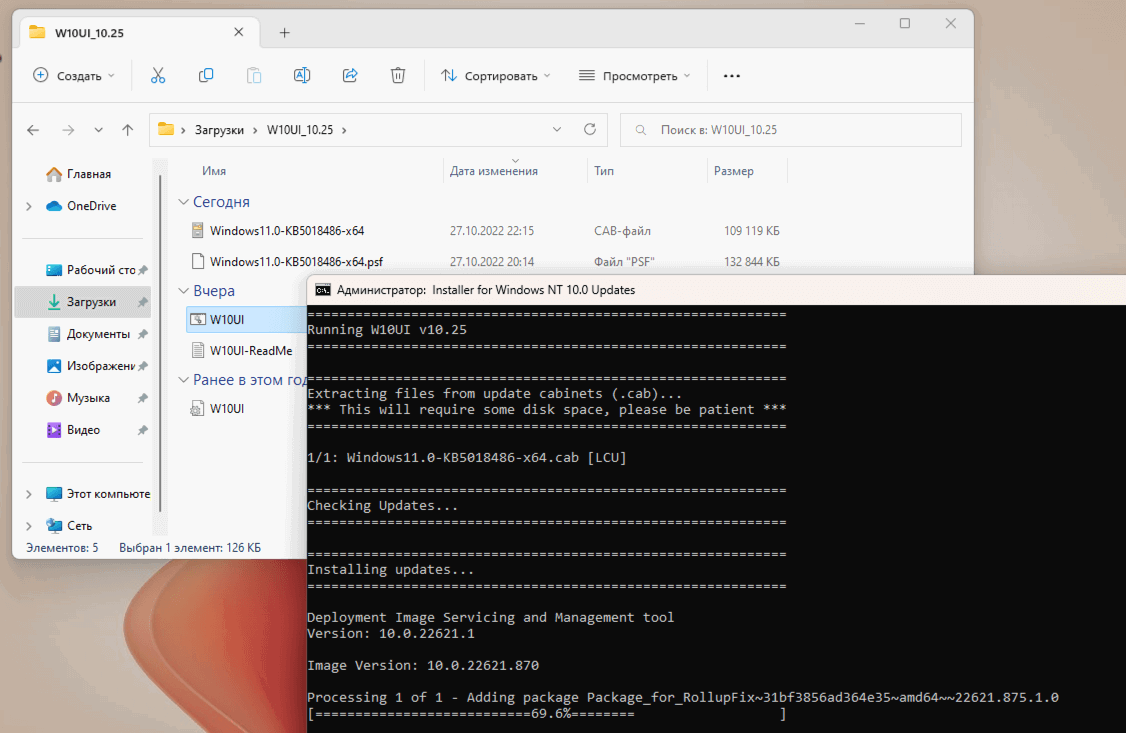
Task: Expand recent locations chevron
Action: (98, 130)
